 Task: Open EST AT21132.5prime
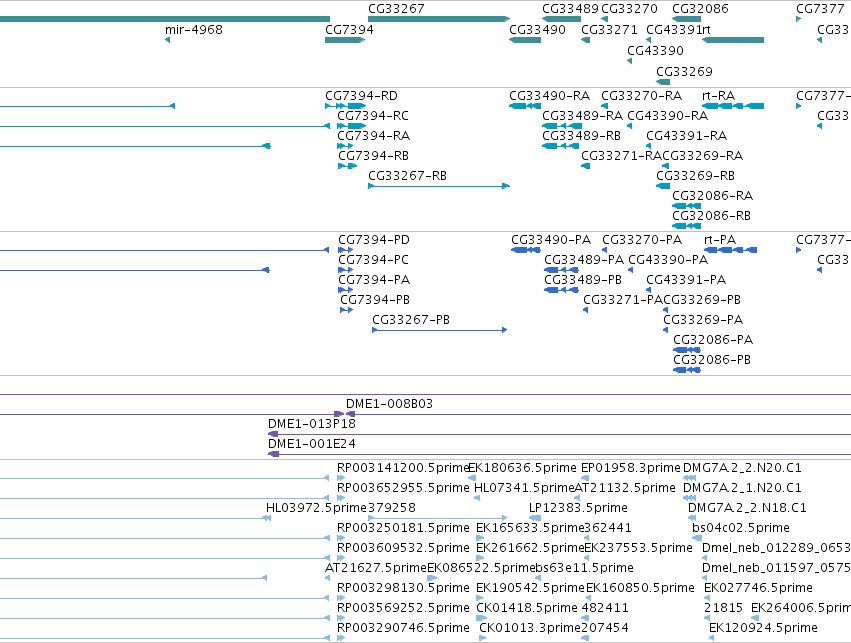tap(625, 488)
